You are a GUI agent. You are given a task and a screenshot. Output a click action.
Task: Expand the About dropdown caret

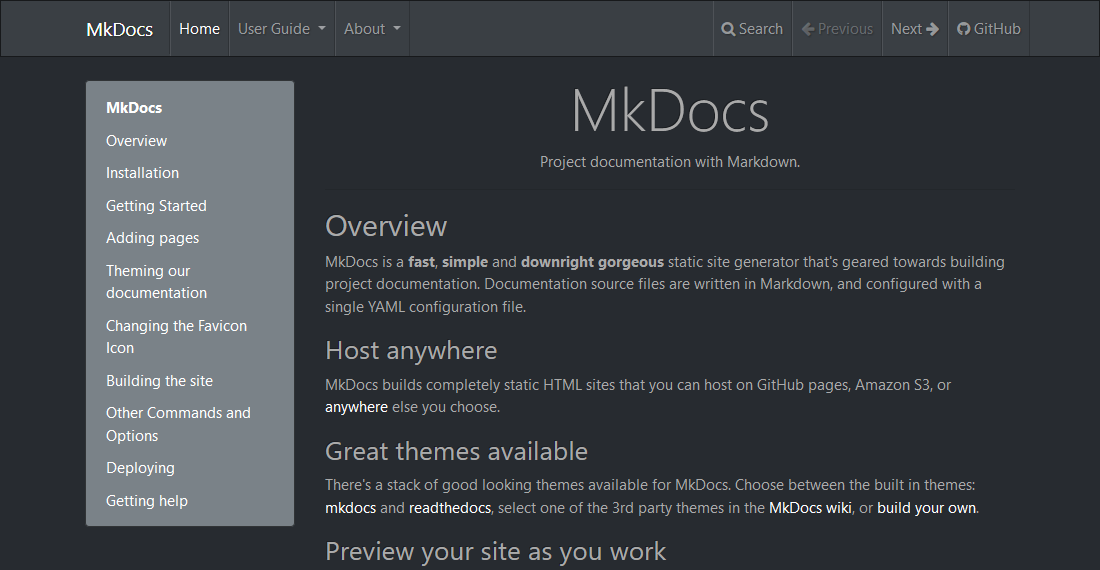click(397, 29)
